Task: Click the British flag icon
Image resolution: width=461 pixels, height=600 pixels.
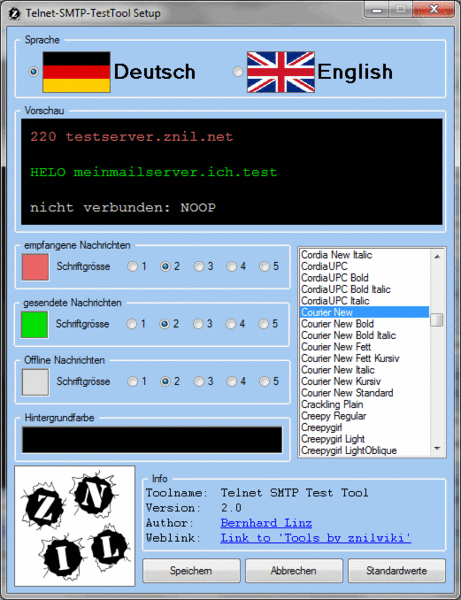Action: [x=281, y=72]
